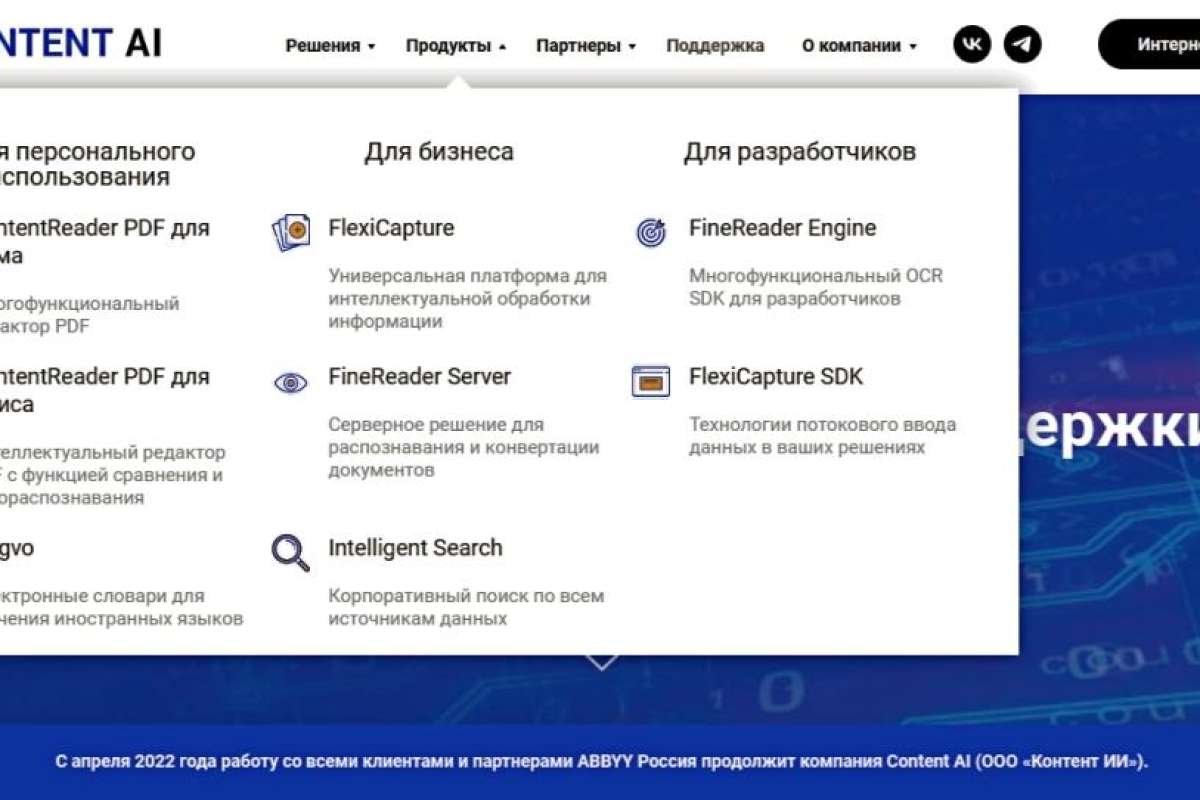Click the Корпоративный поиск description text
The height and width of the screenshot is (800, 1200).
click(x=466, y=607)
